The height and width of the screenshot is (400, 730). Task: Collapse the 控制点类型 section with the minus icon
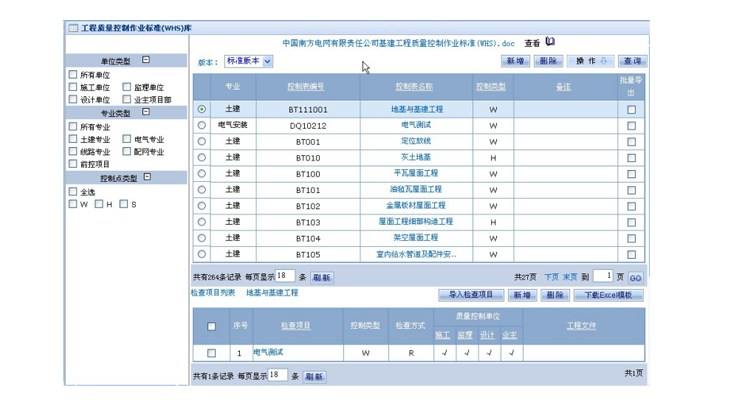147,177
